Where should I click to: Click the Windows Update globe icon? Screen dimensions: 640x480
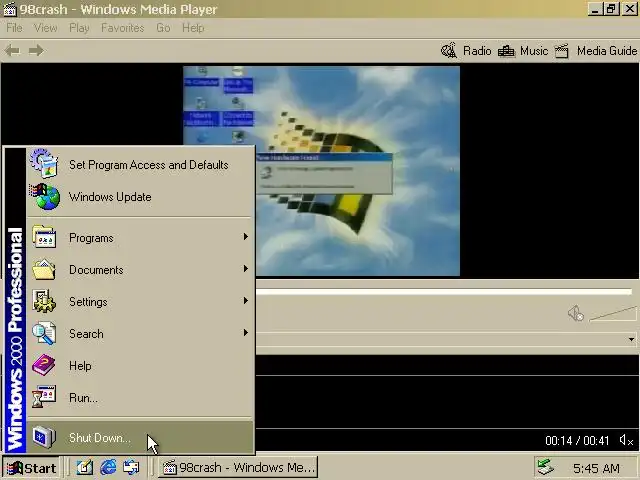click(45, 196)
